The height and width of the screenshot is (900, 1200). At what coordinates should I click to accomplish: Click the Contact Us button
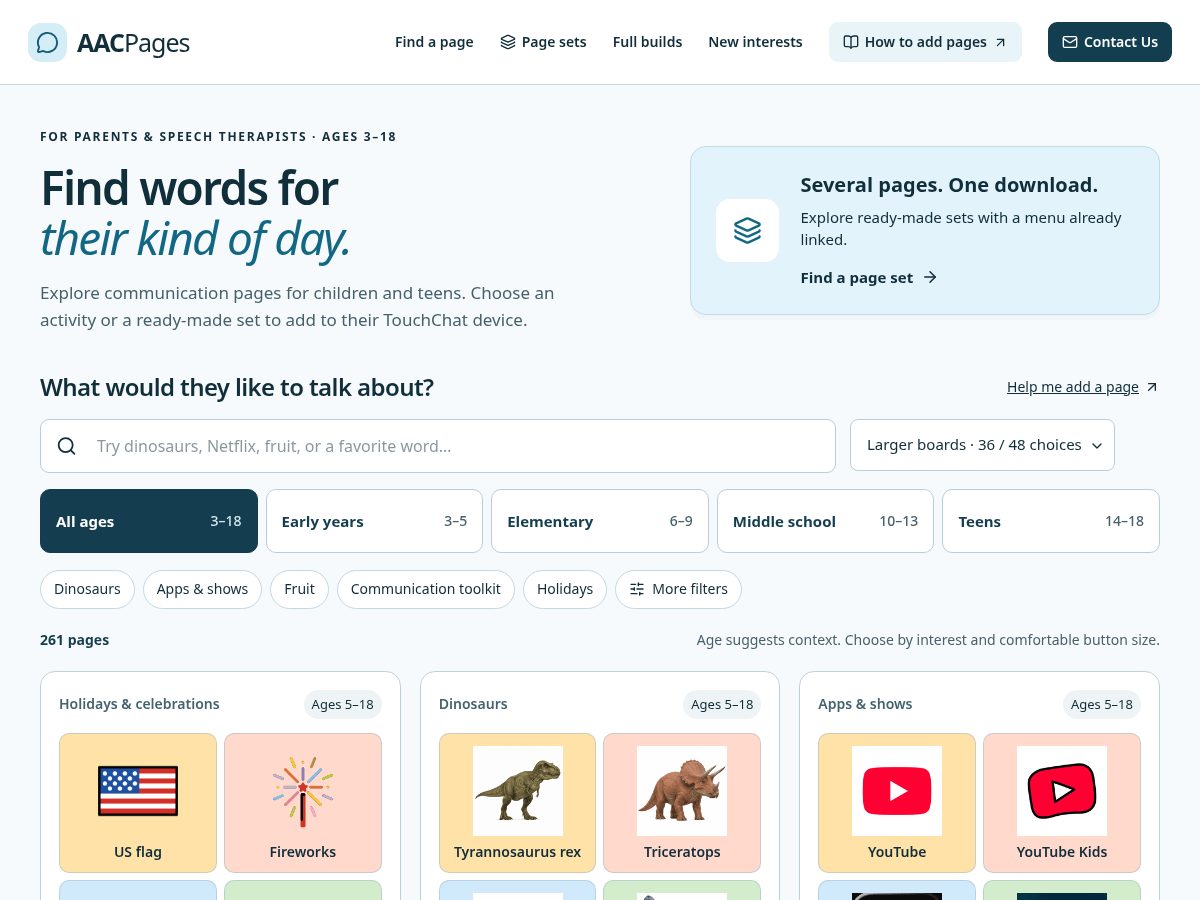pyautogui.click(x=1110, y=42)
